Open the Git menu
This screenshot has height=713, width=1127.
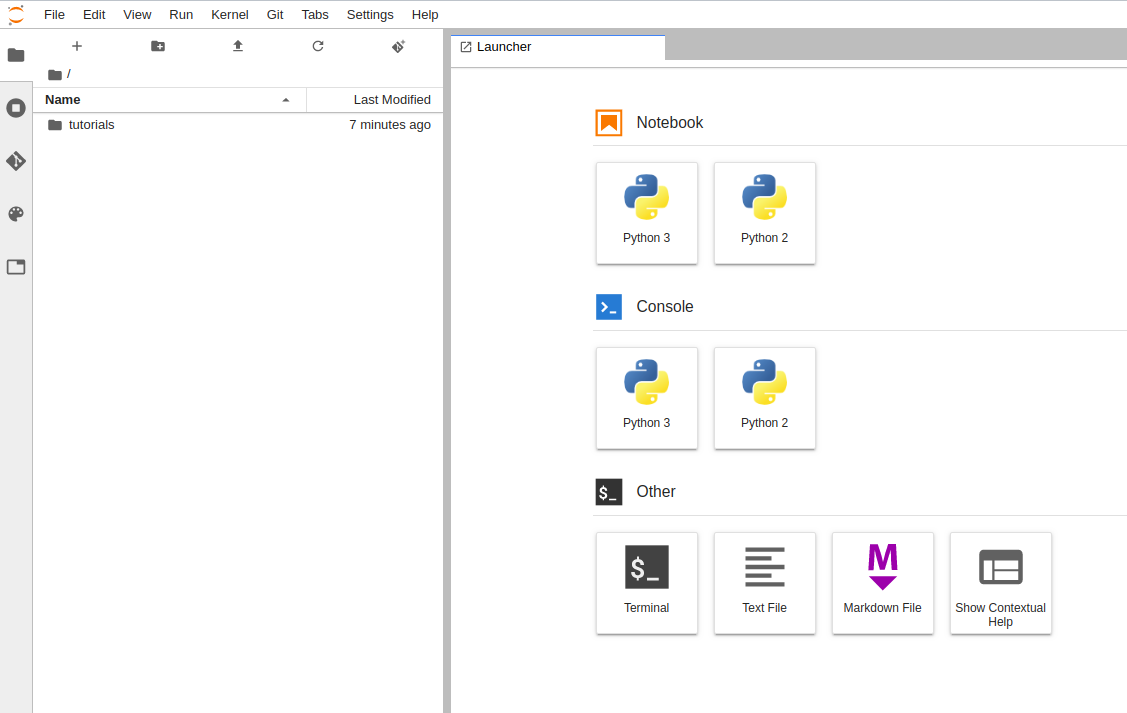tap(275, 14)
